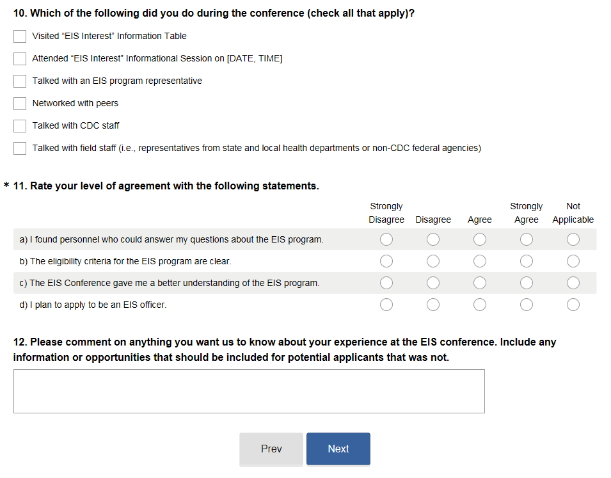Choose Disagree for d) plan to apply

(x=433, y=305)
